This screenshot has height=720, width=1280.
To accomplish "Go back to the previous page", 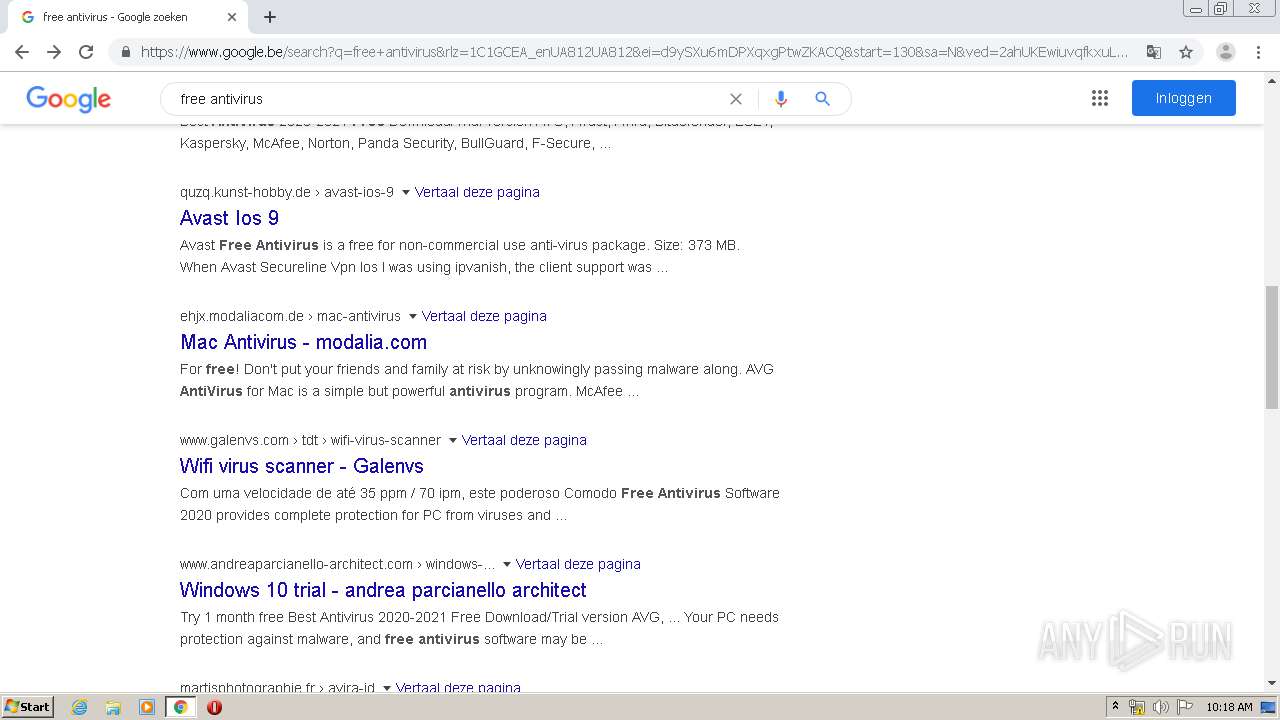I will point(22,52).
